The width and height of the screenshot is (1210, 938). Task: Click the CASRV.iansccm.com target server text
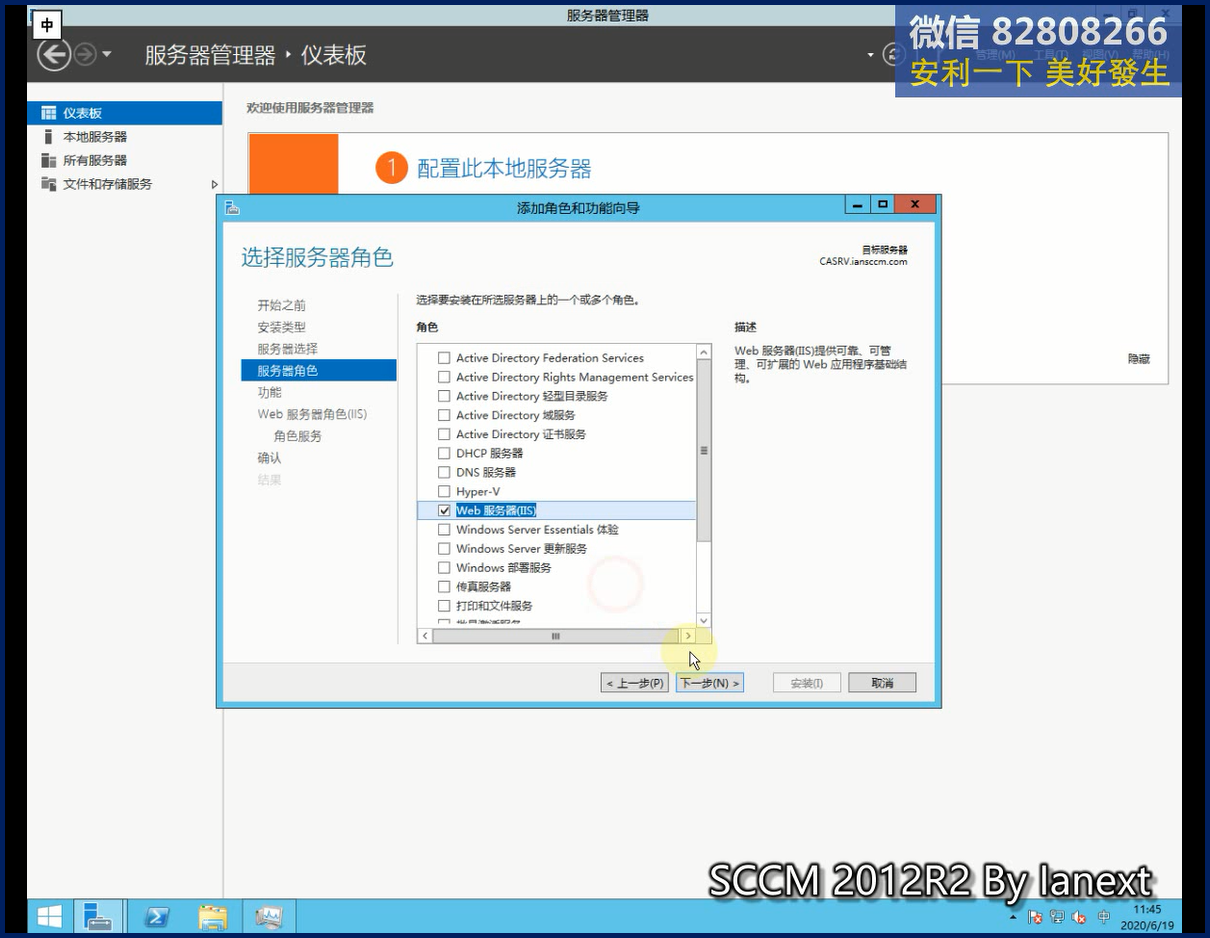point(863,262)
